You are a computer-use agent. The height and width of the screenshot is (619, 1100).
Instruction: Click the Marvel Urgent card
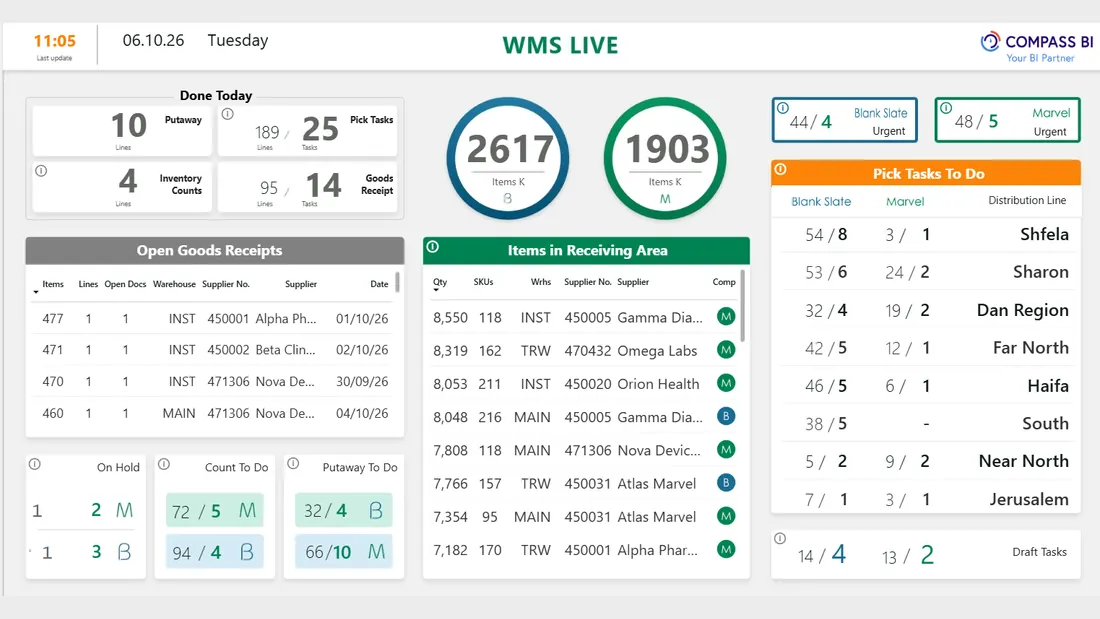[x=1007, y=120]
